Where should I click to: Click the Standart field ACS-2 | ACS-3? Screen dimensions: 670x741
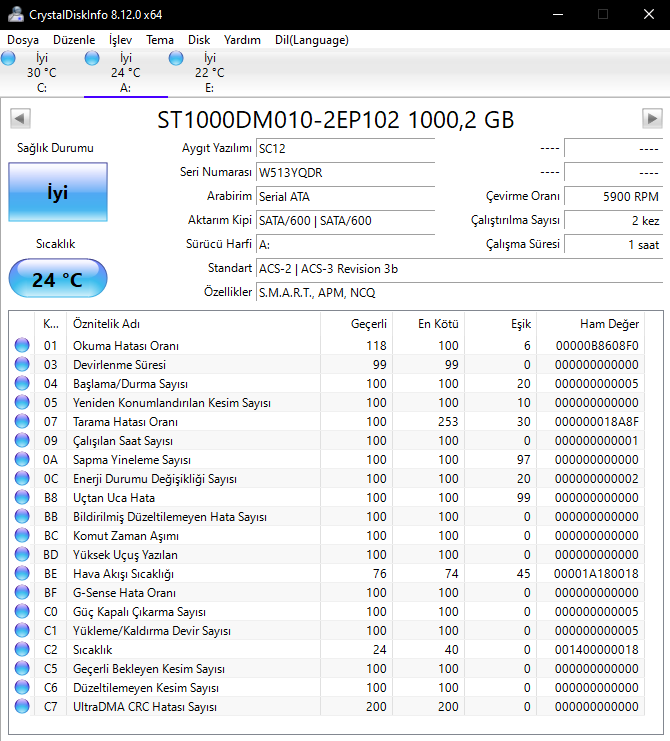pyautogui.click(x=459, y=269)
